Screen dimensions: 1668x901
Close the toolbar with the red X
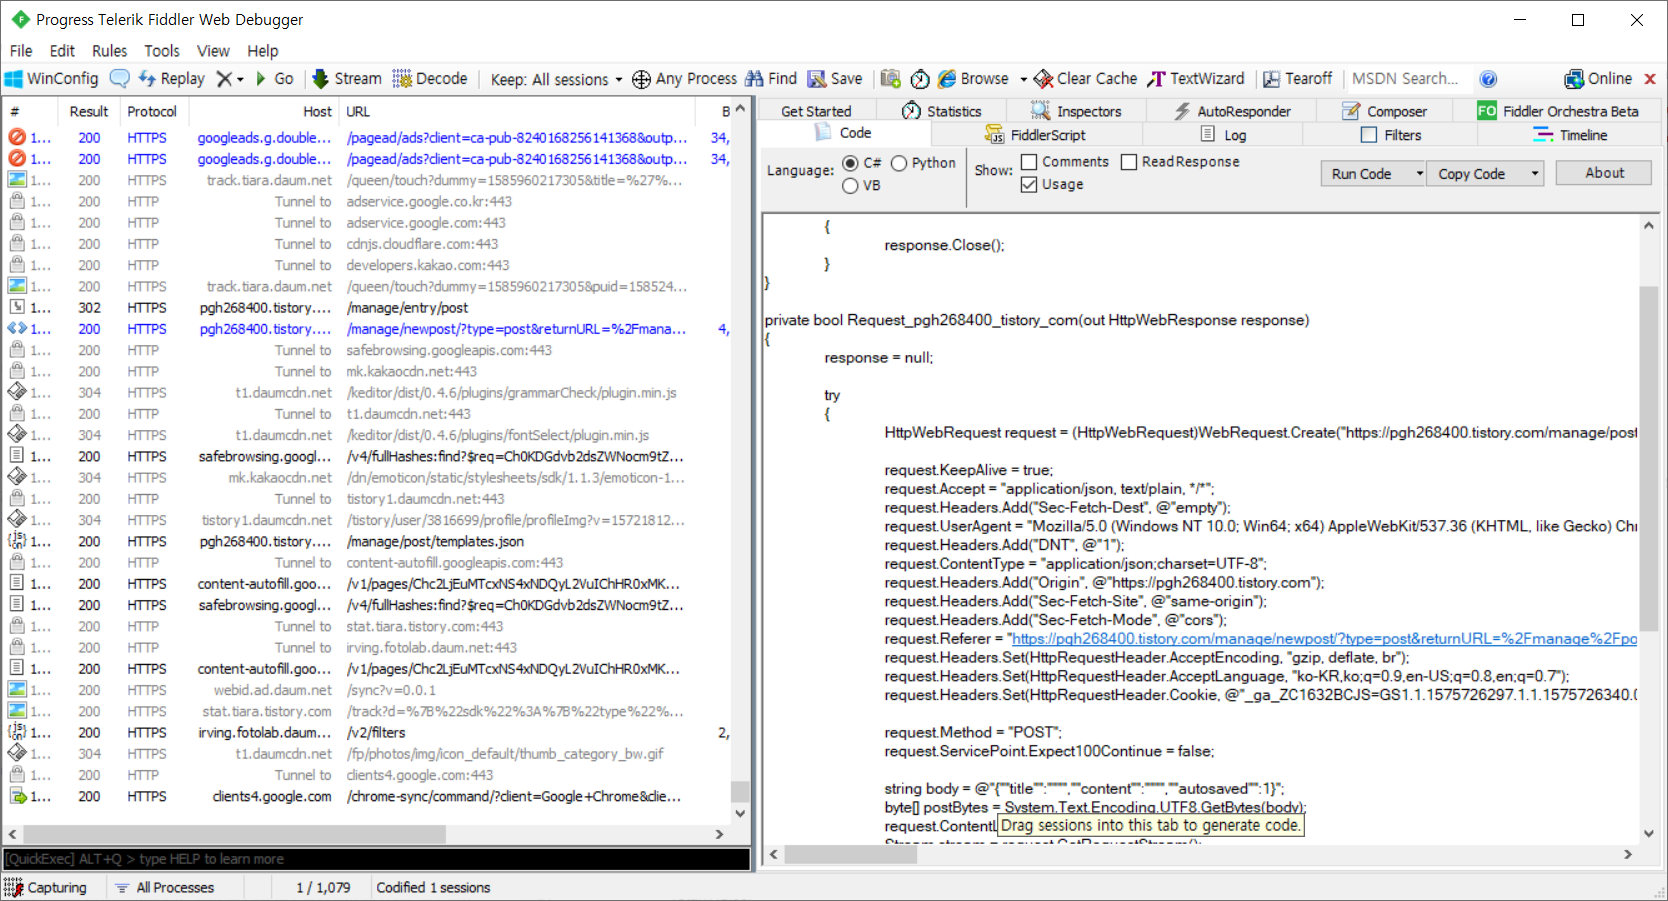pos(1650,79)
